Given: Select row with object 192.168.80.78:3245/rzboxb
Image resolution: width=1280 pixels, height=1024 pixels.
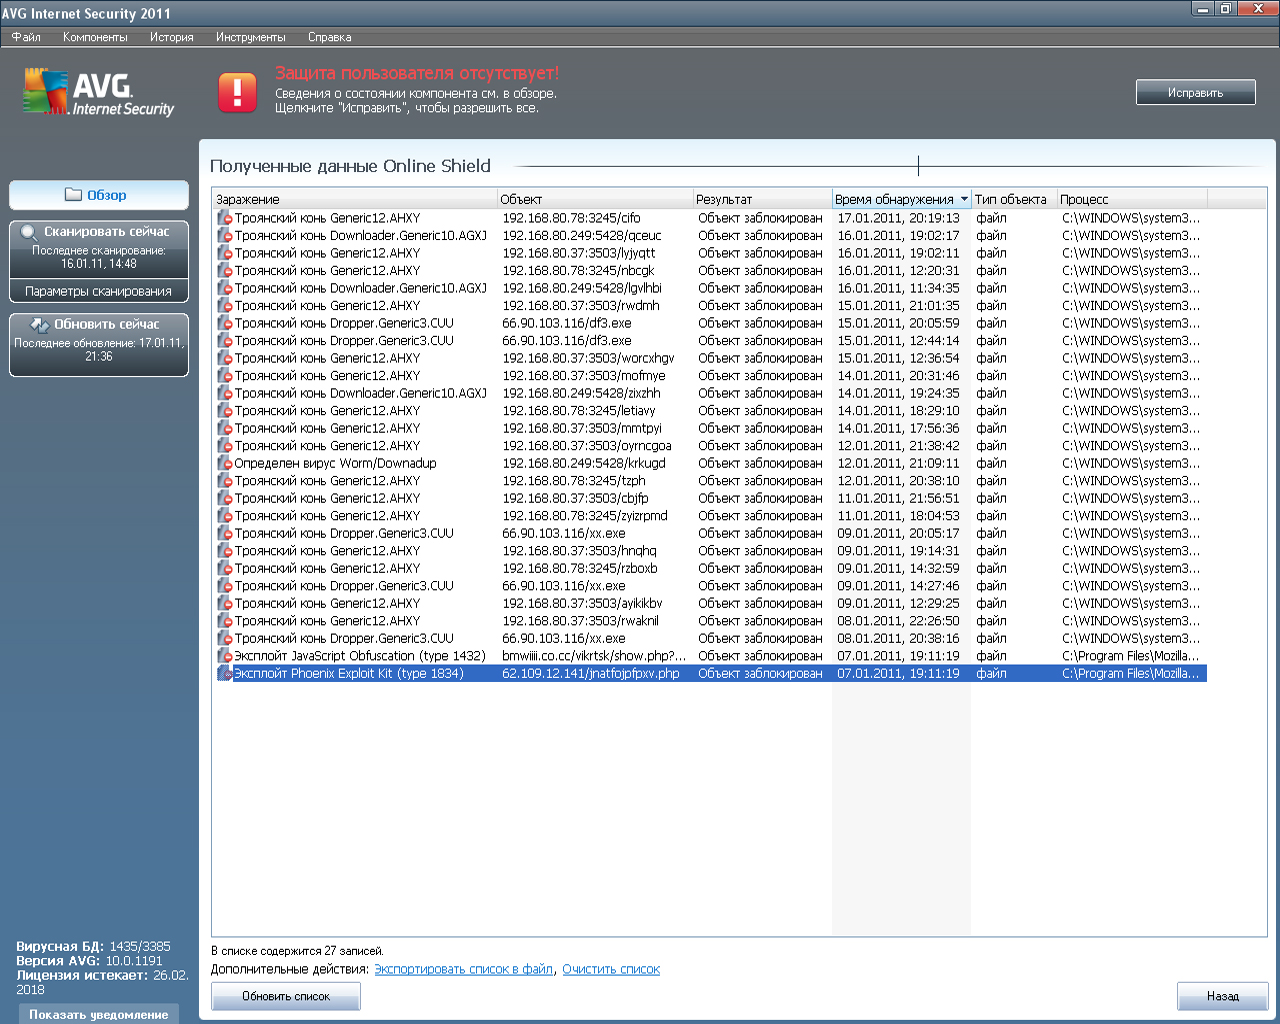Looking at the screenshot, I should click(x=710, y=568).
